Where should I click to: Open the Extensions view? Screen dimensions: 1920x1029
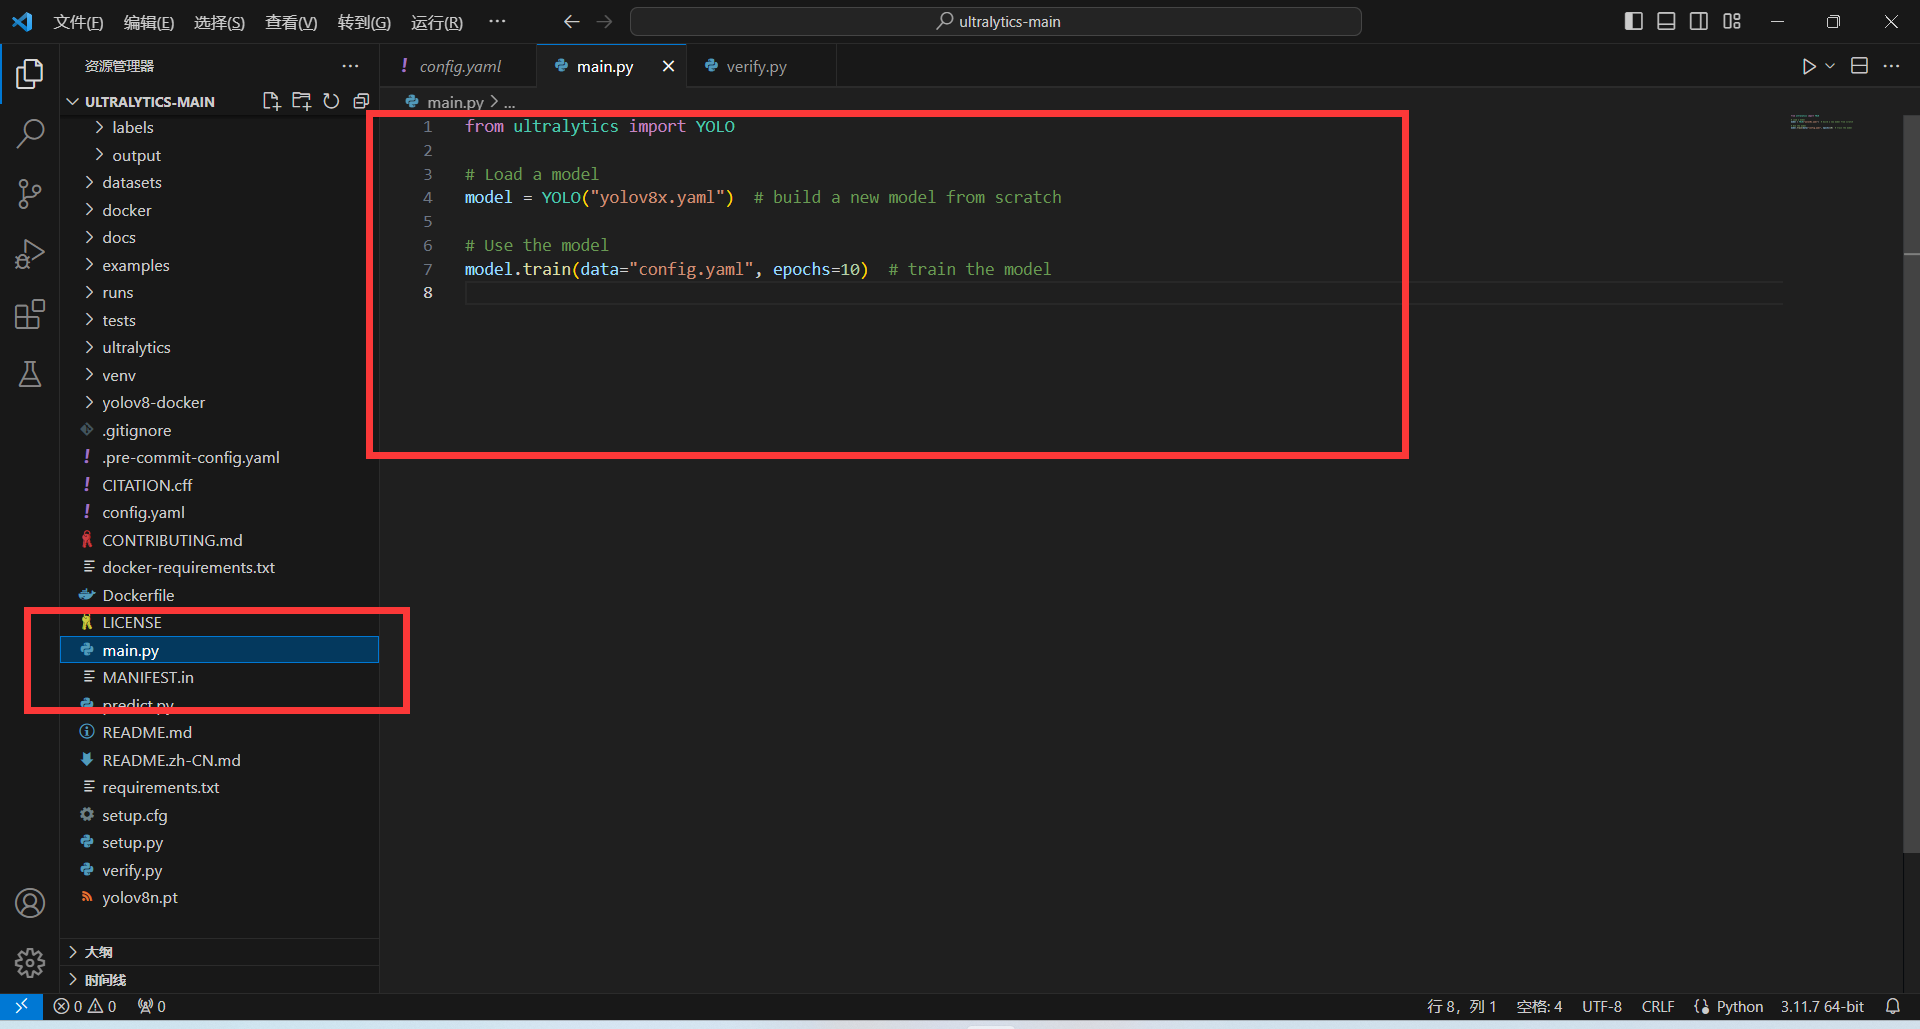[30, 314]
